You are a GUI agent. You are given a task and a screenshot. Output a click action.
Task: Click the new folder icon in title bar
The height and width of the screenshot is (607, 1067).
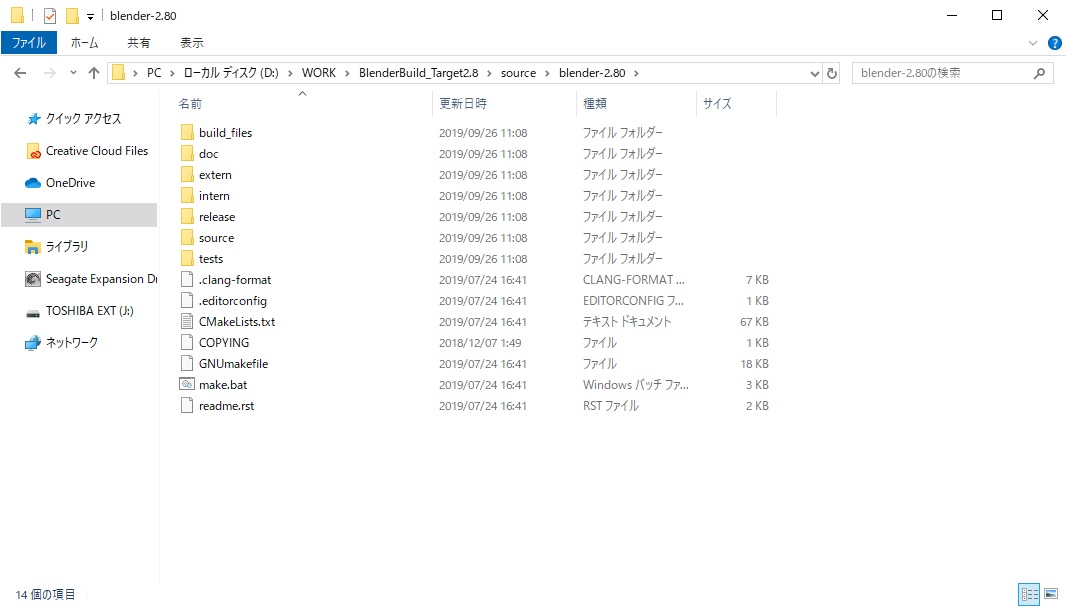click(72, 16)
